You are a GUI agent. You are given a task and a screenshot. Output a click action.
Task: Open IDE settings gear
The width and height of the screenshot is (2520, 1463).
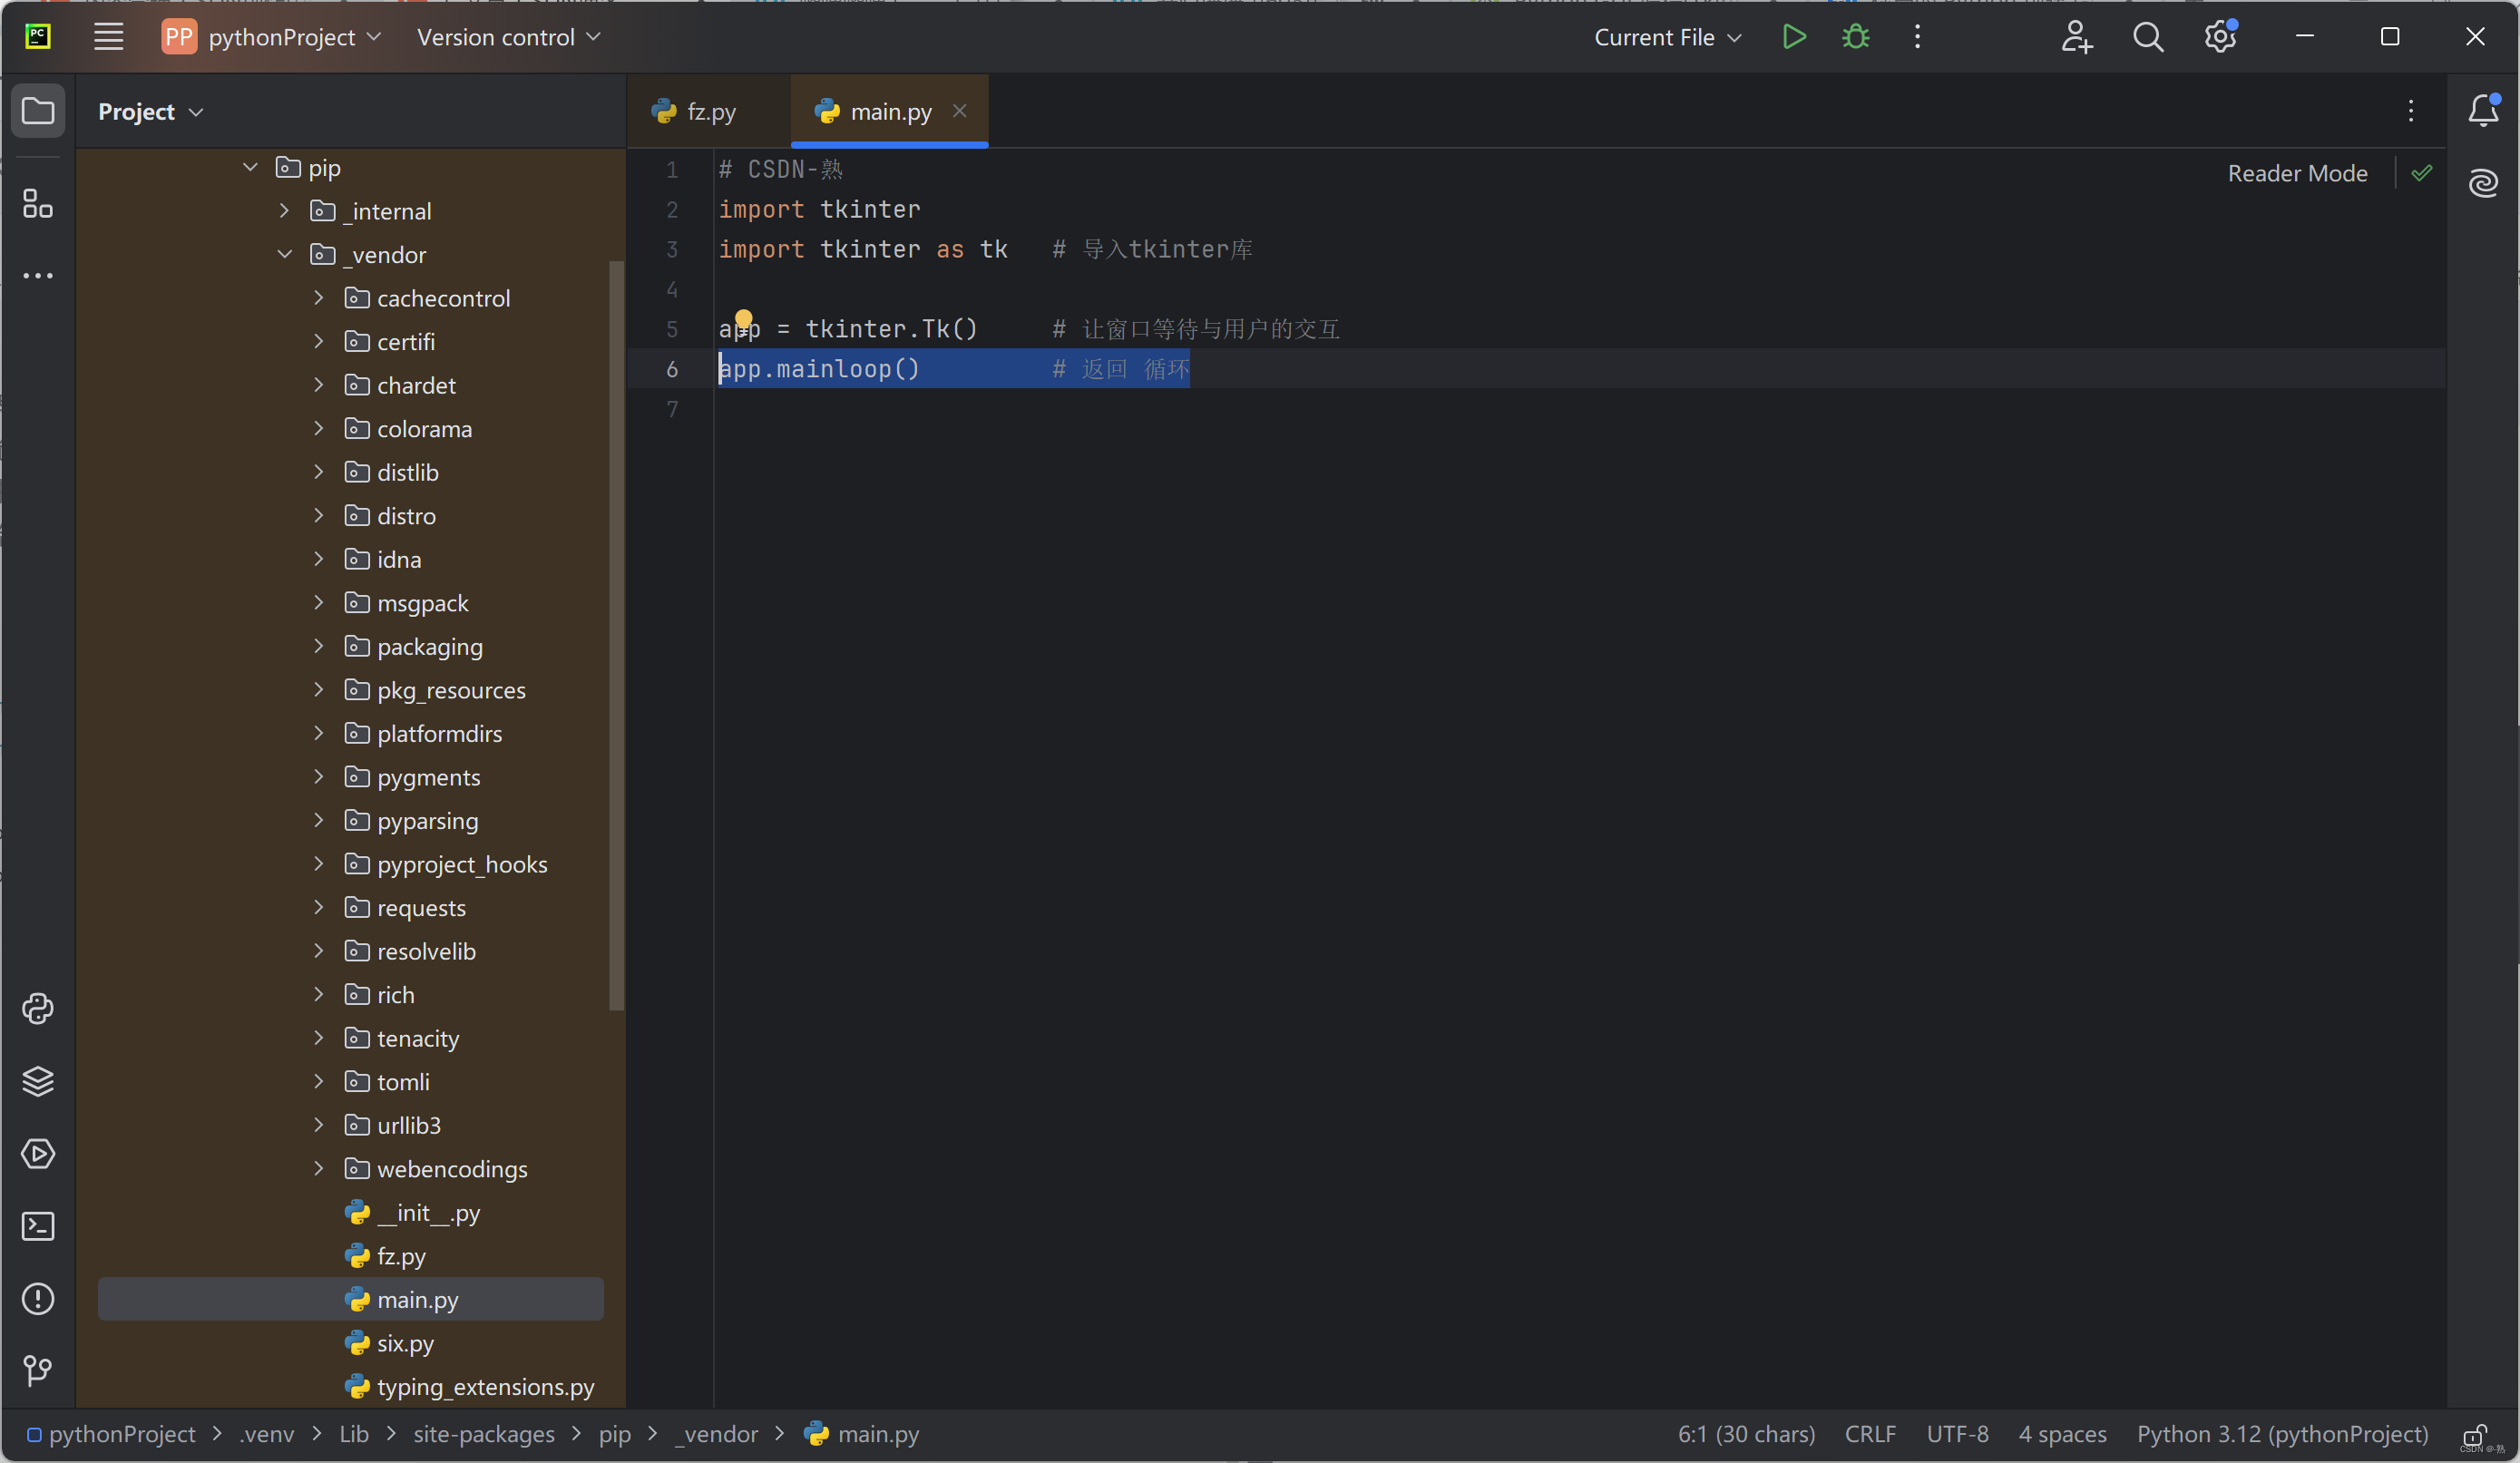click(x=2221, y=37)
